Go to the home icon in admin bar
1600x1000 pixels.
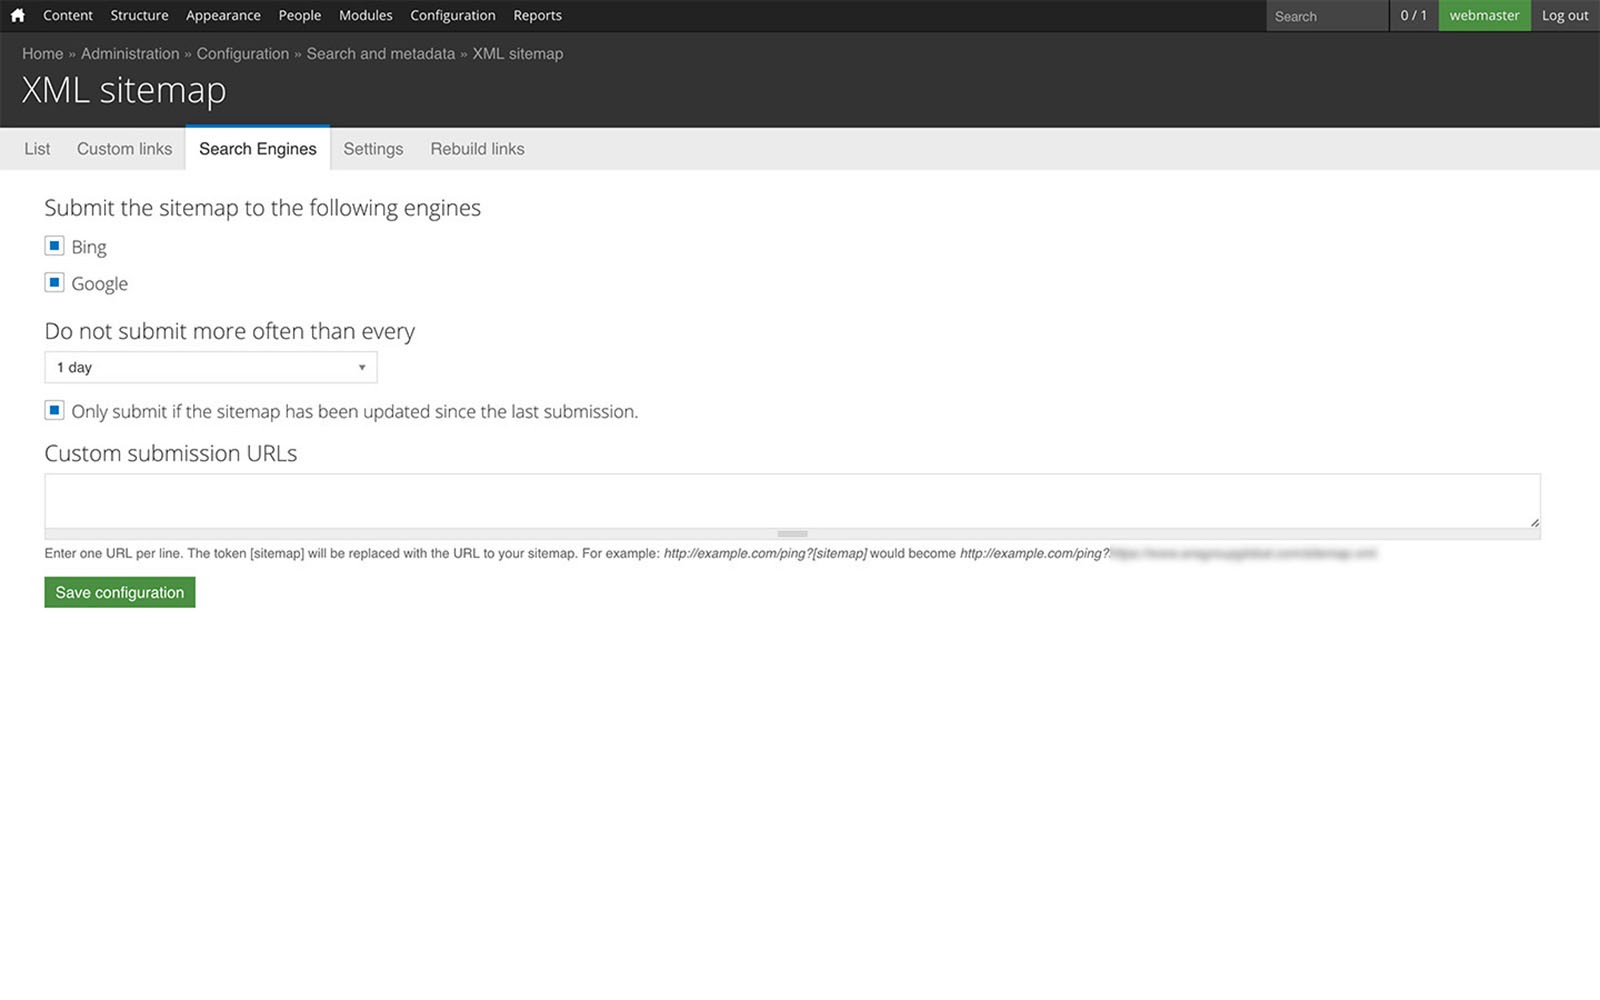tap(17, 15)
